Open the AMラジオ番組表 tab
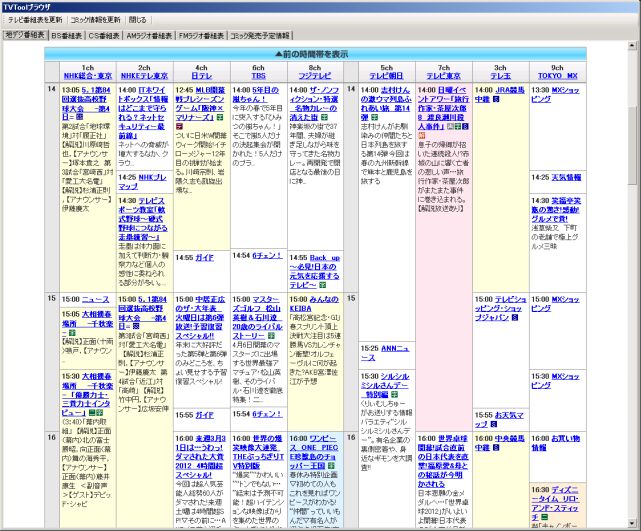This screenshot has width=641, height=531. point(149,36)
